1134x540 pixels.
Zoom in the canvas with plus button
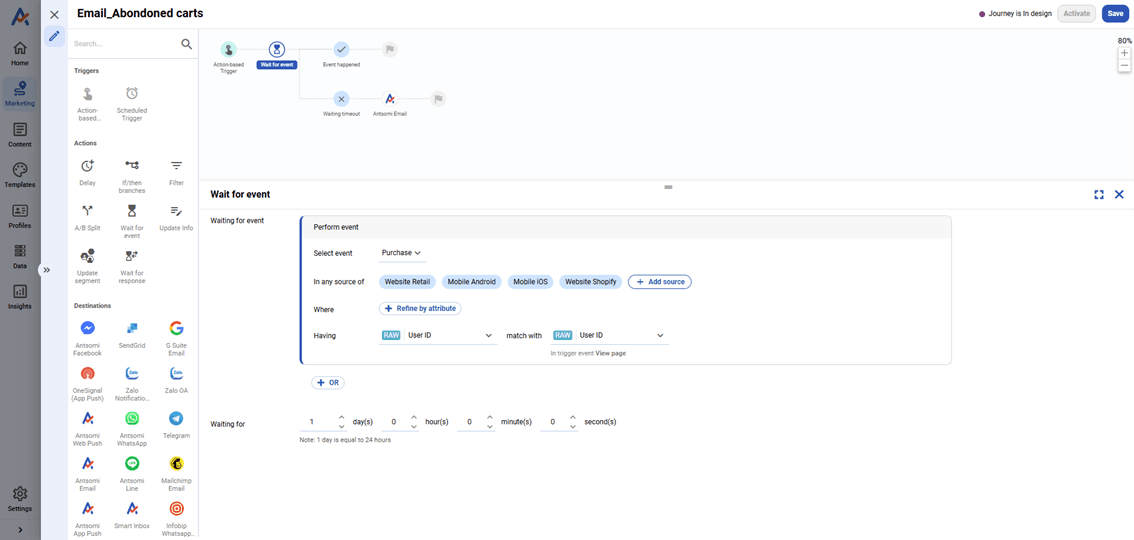coord(1124,53)
